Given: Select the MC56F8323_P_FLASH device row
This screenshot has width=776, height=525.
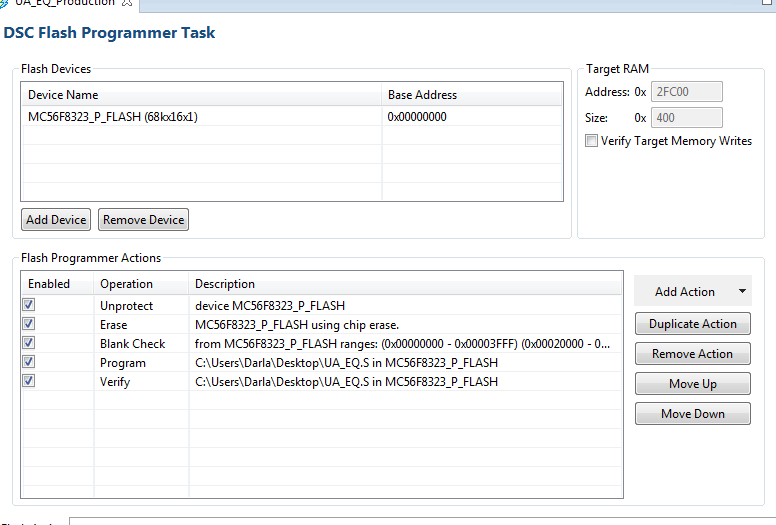Looking at the screenshot, I should (x=113, y=116).
